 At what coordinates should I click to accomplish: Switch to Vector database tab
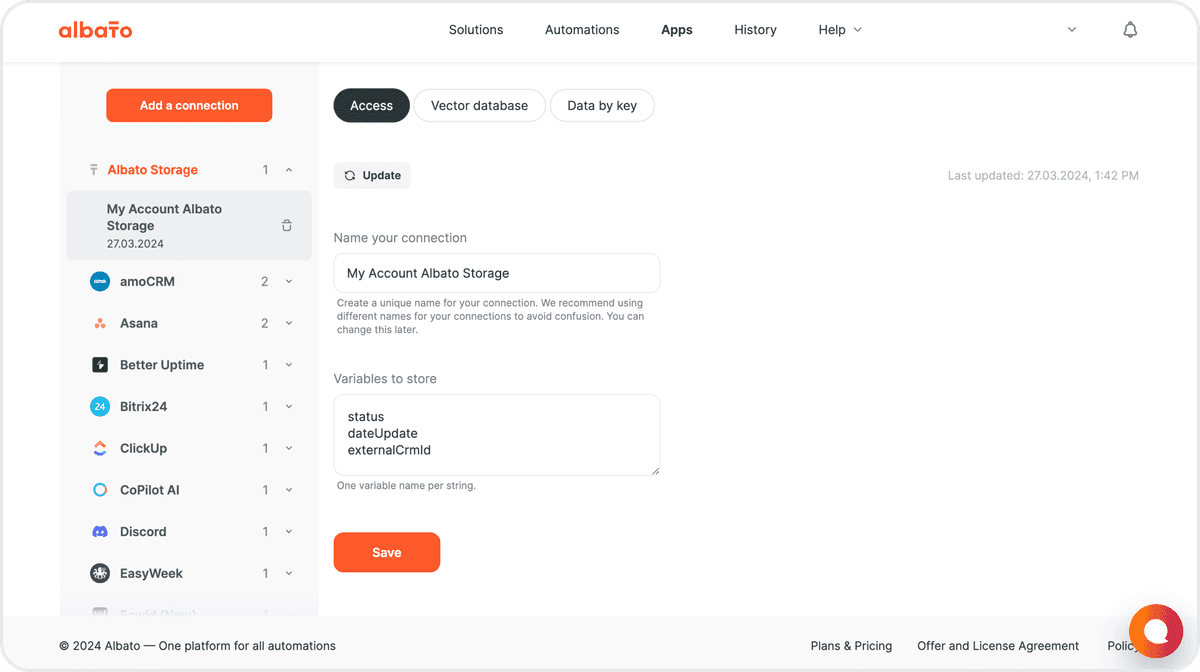(480, 106)
